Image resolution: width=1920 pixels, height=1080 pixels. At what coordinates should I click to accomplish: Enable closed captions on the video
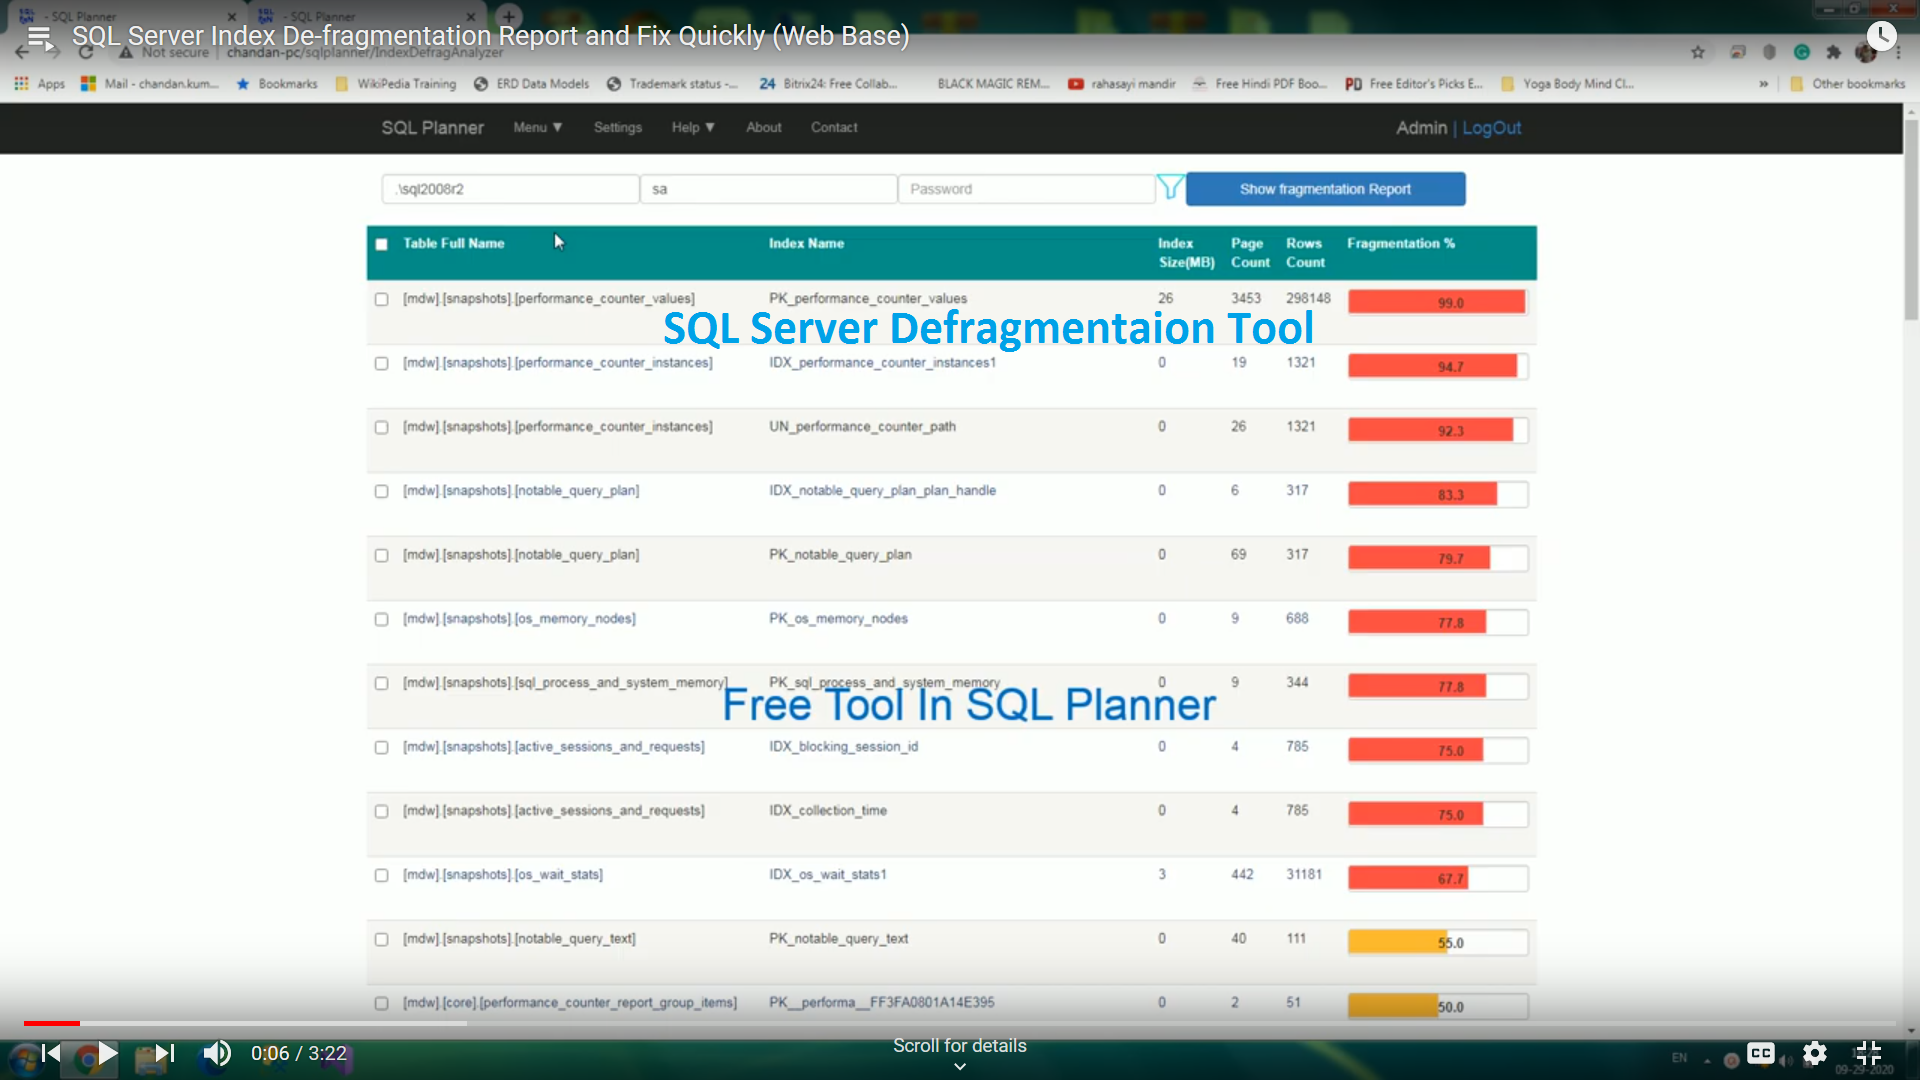[1761, 1052]
